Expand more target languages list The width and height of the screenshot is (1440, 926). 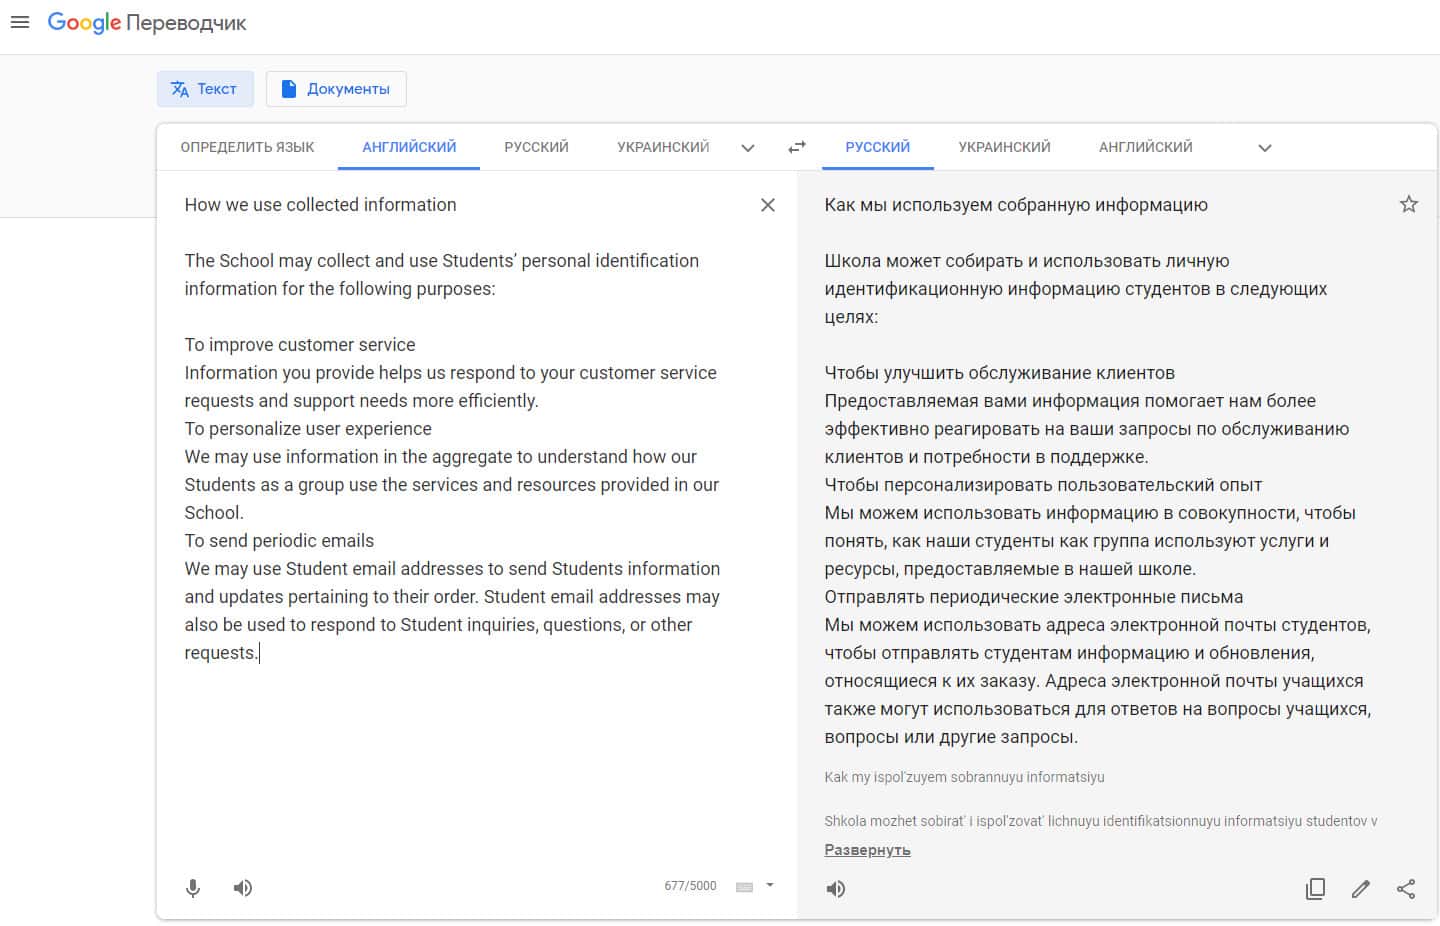click(1264, 148)
